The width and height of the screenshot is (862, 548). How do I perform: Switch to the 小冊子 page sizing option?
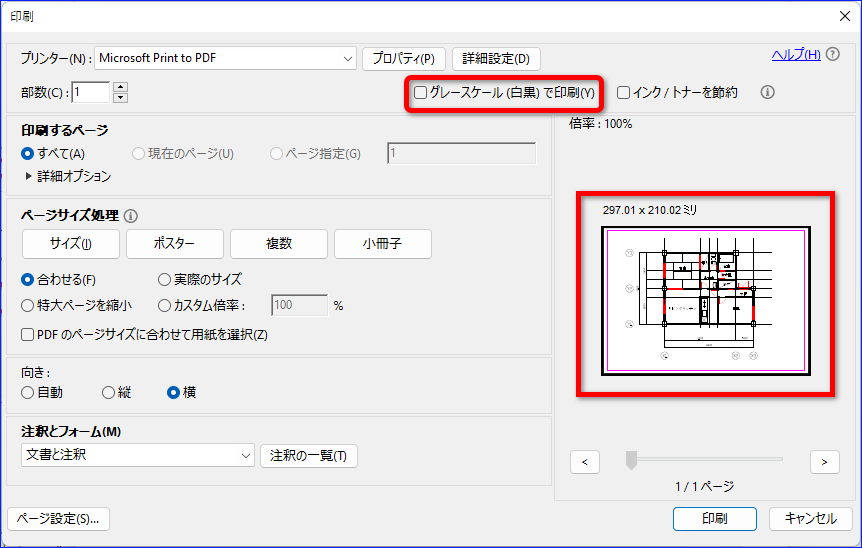tap(383, 243)
